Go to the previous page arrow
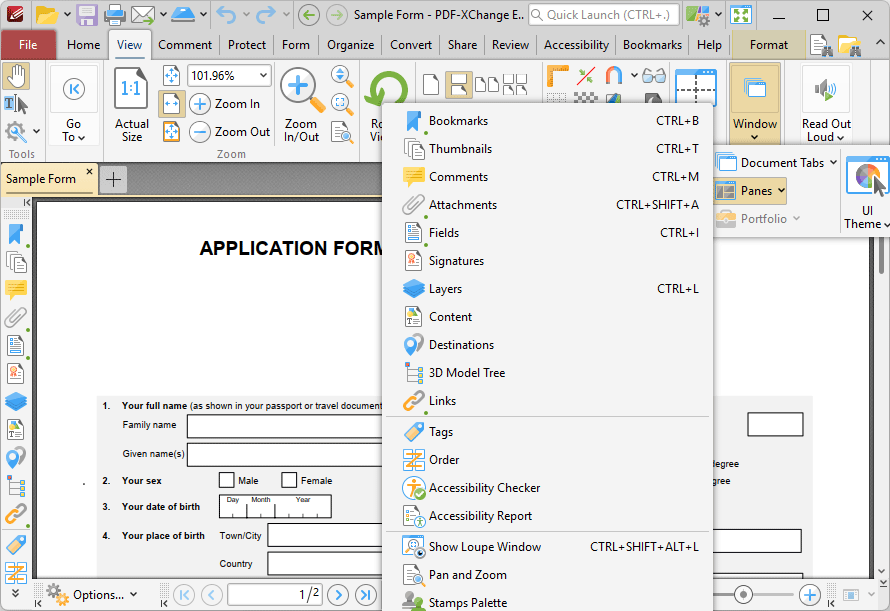Viewport: 890px width, 611px height. pos(211,595)
